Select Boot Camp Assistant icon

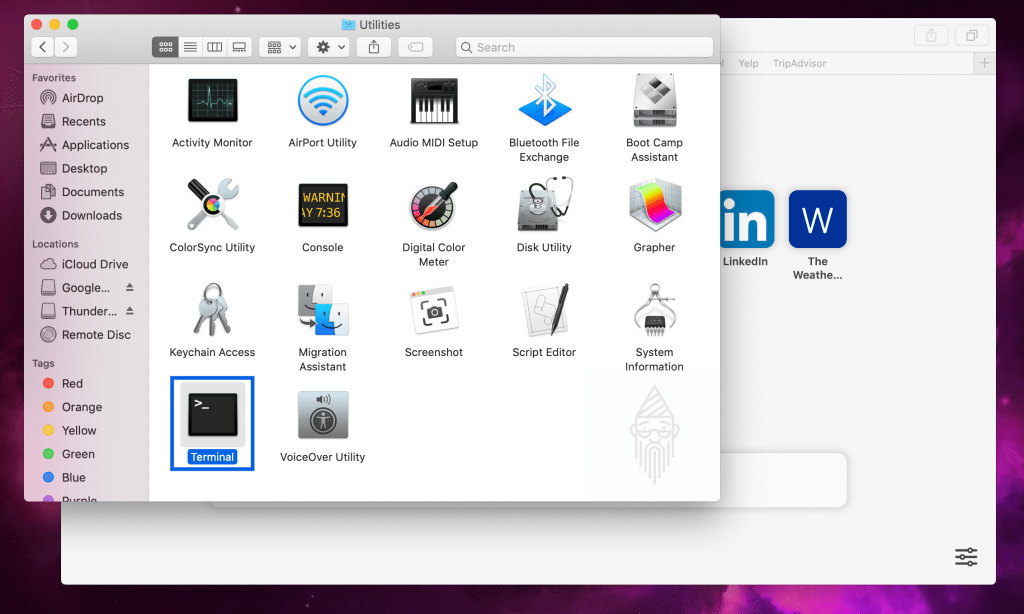pos(654,100)
